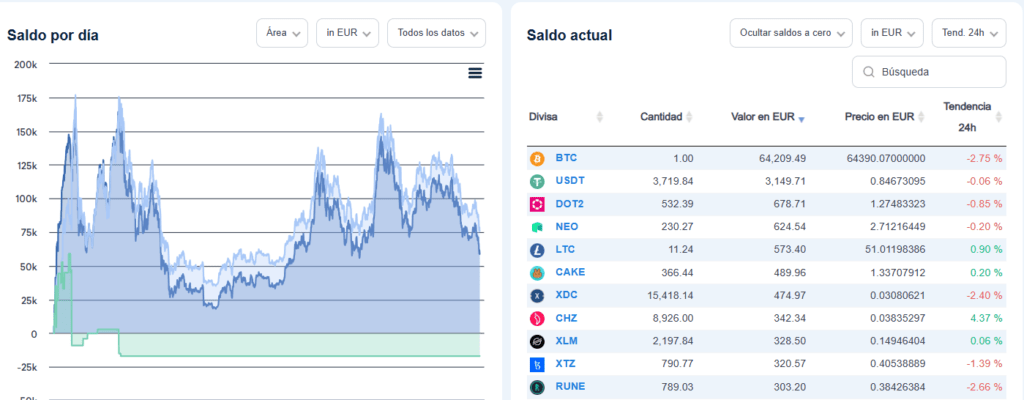Screen dimensions: 1024x400
Task: Expand the Tend. 24h dropdown
Action: pos(968,33)
